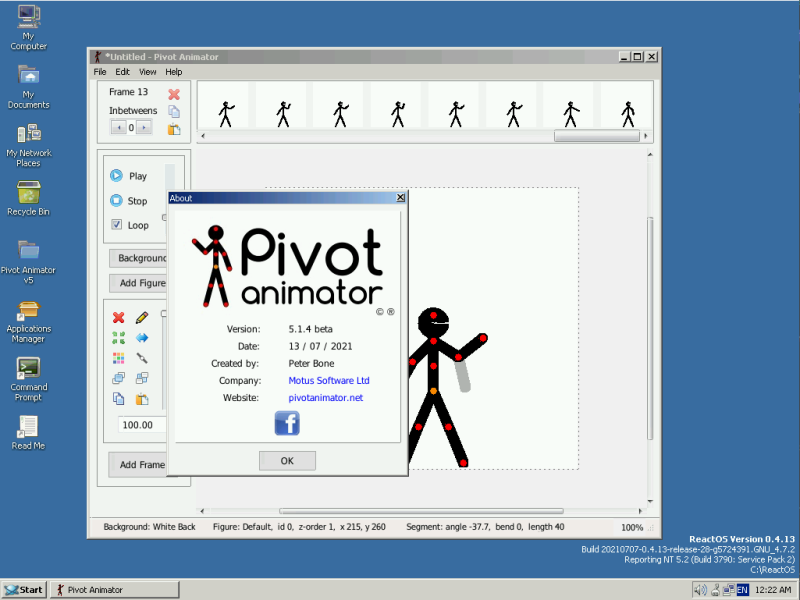Open My Documents desktop icon

29,87
